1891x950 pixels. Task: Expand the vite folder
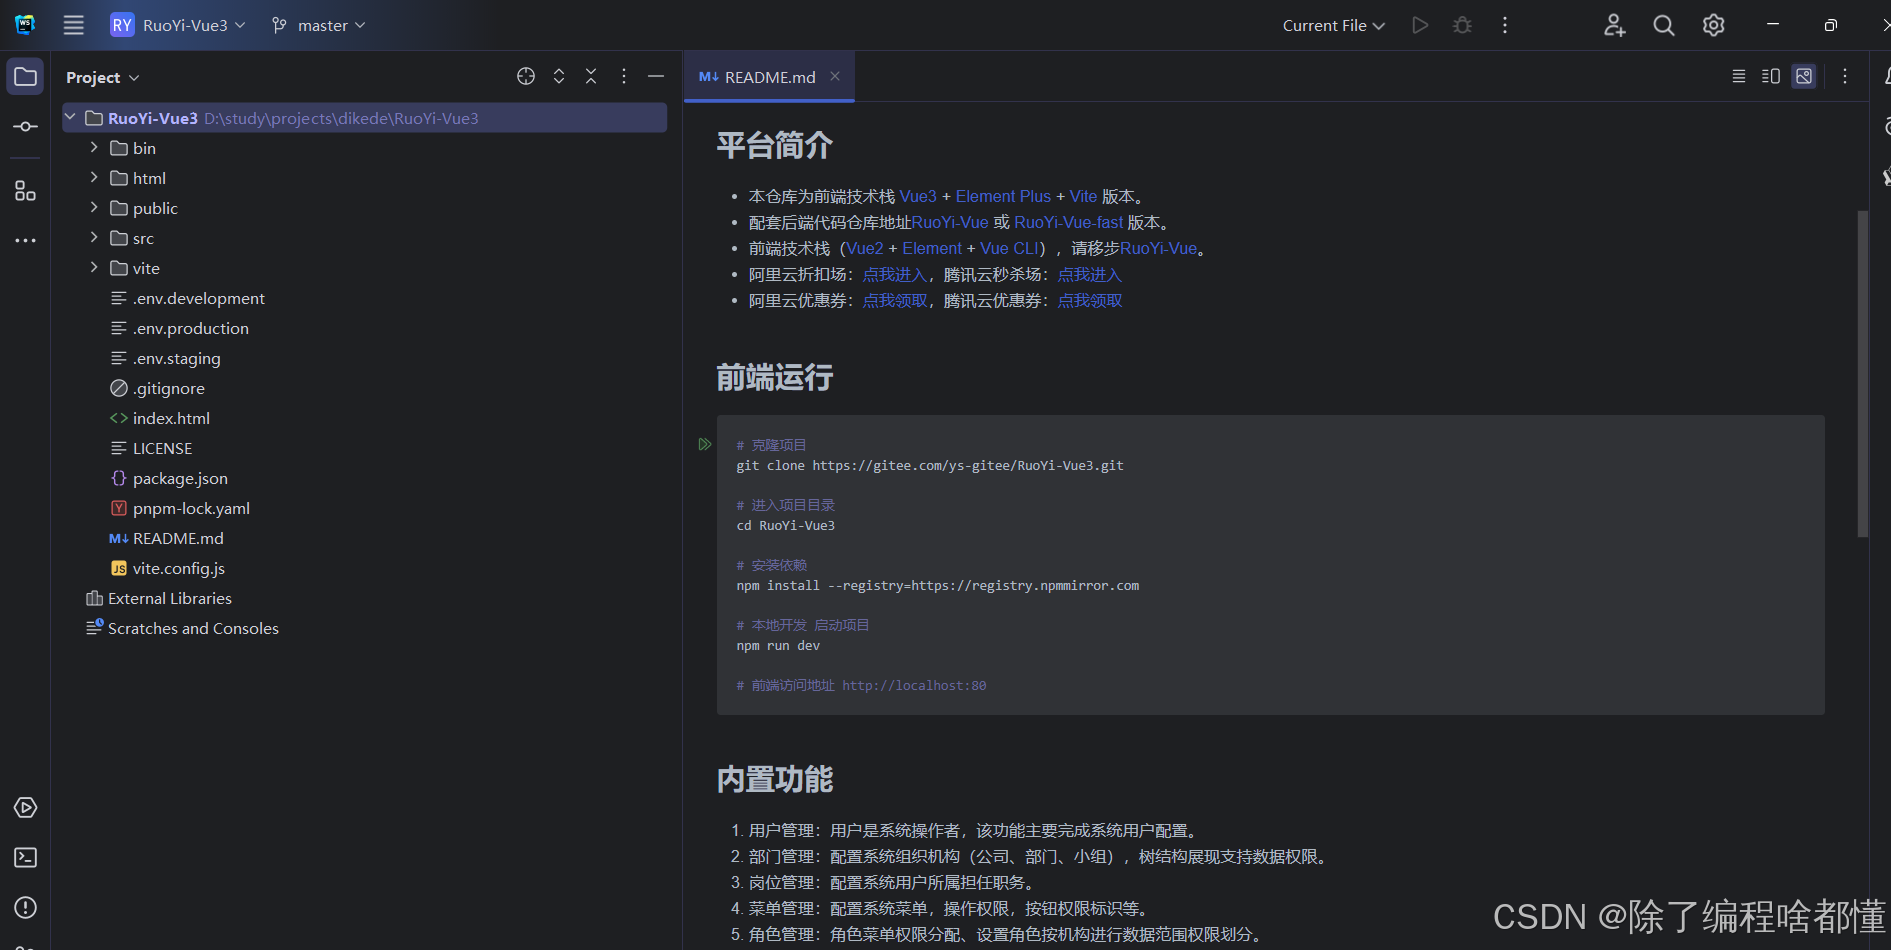pyautogui.click(x=94, y=268)
